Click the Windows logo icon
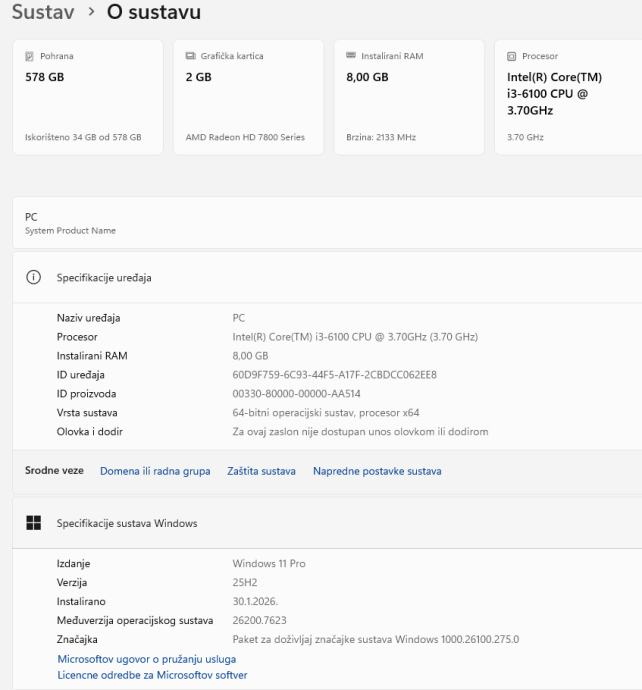Viewport: 642px width, 690px height. [34, 523]
